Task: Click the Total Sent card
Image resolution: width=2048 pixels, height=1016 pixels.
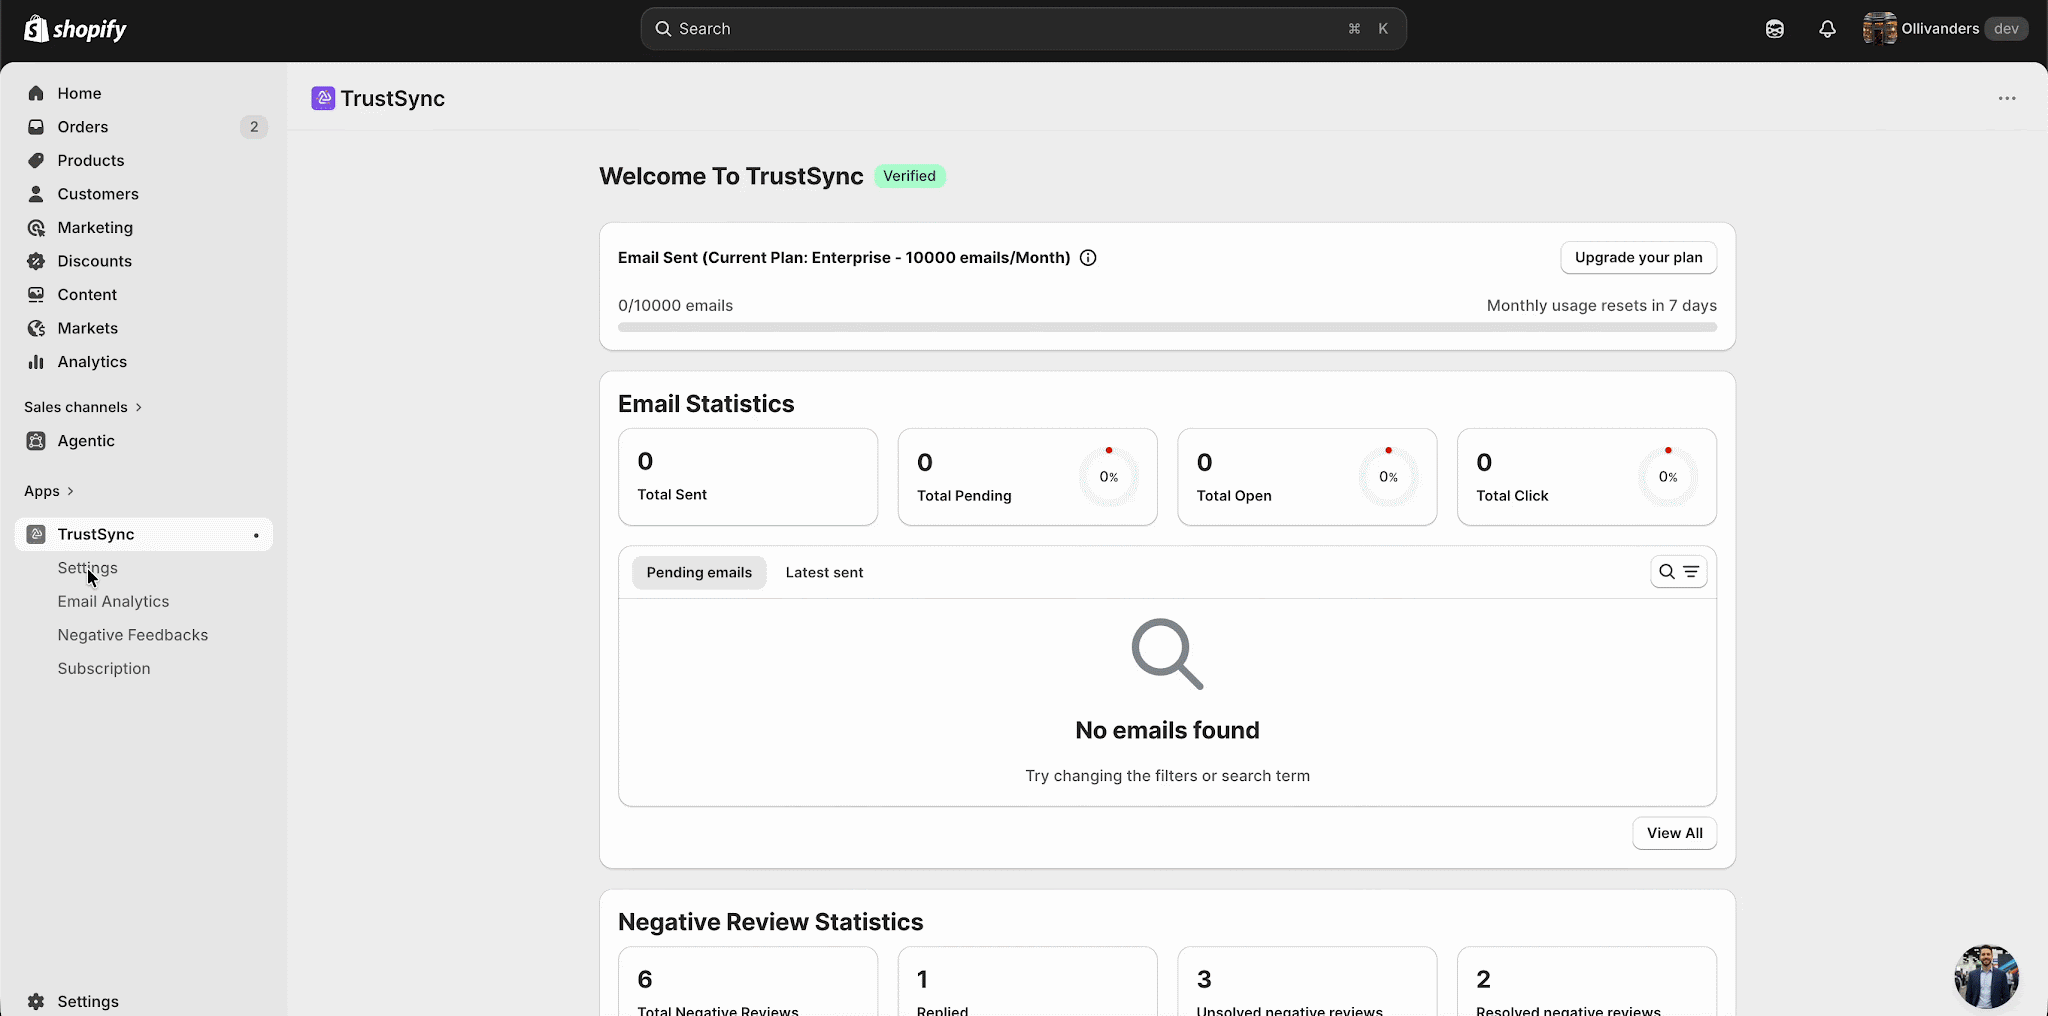Action: 748,477
